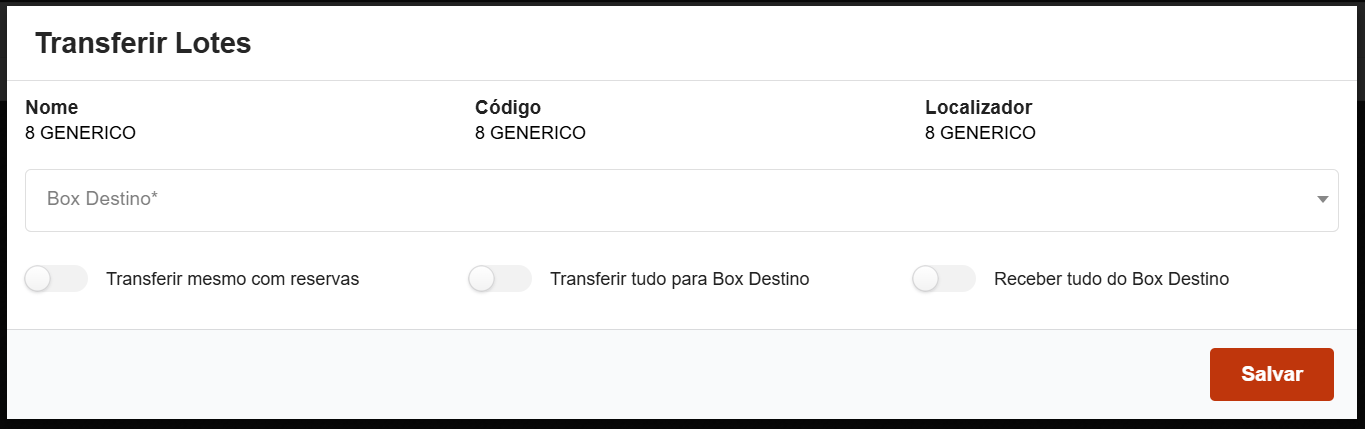
Task: Select the 8 GENERICO value under Localizador
Action: pos(980,132)
